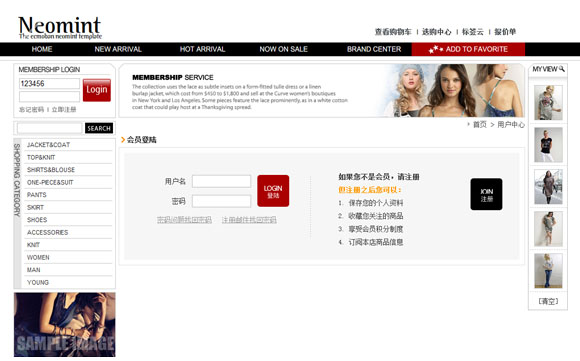This screenshot has height=361, width=580.
Task: Click the 用户名 input field
Action: click(x=222, y=181)
